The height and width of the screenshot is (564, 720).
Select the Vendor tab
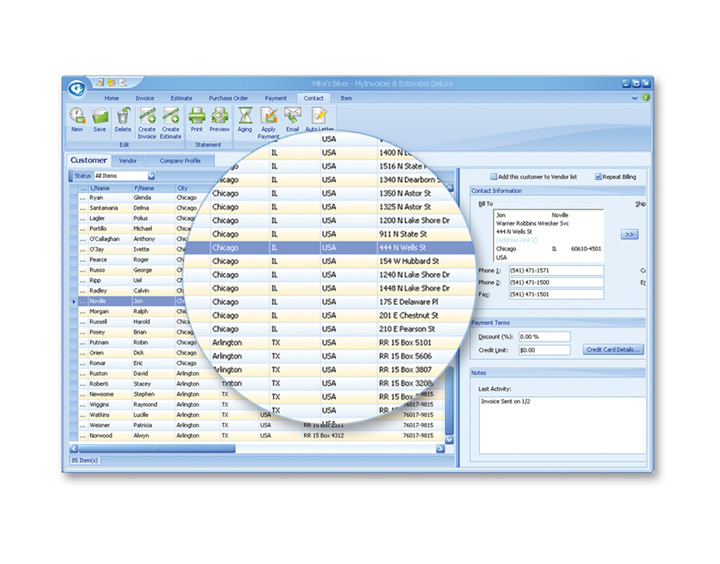(x=128, y=160)
